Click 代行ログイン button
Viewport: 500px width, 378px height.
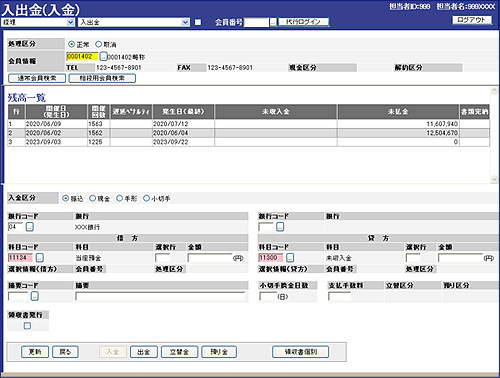coord(304,22)
